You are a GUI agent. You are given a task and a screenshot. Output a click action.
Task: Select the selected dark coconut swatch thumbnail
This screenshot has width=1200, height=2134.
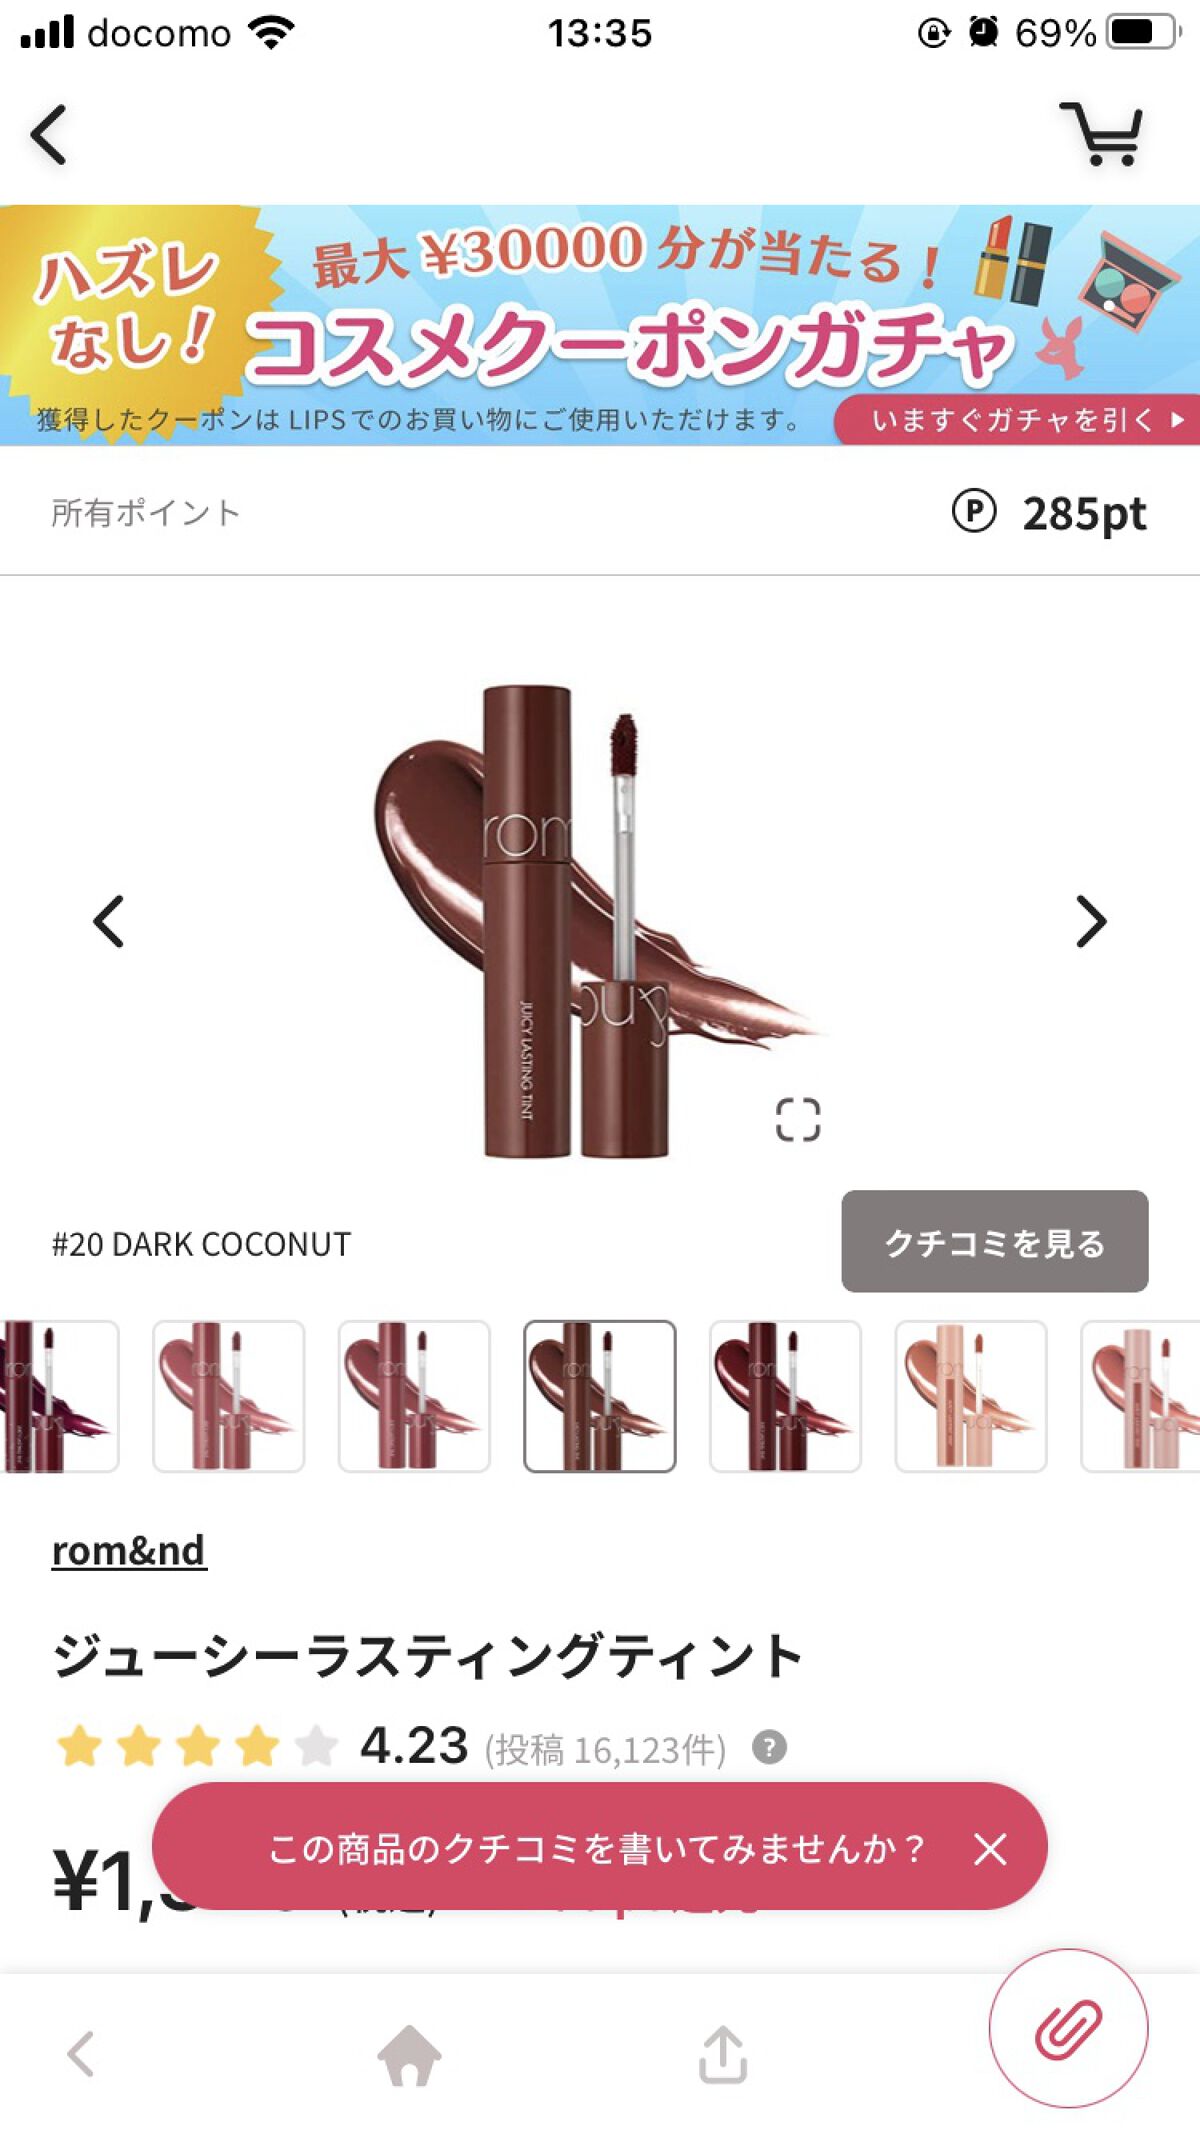click(x=599, y=1396)
